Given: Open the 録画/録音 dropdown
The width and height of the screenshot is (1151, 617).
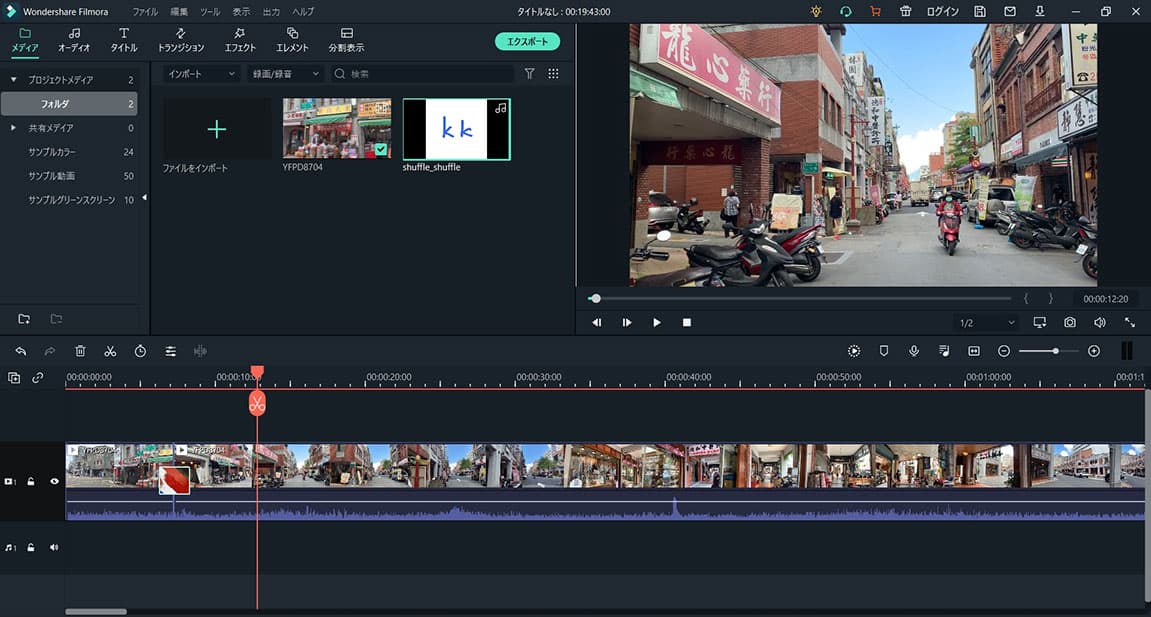Looking at the screenshot, I should 286,74.
